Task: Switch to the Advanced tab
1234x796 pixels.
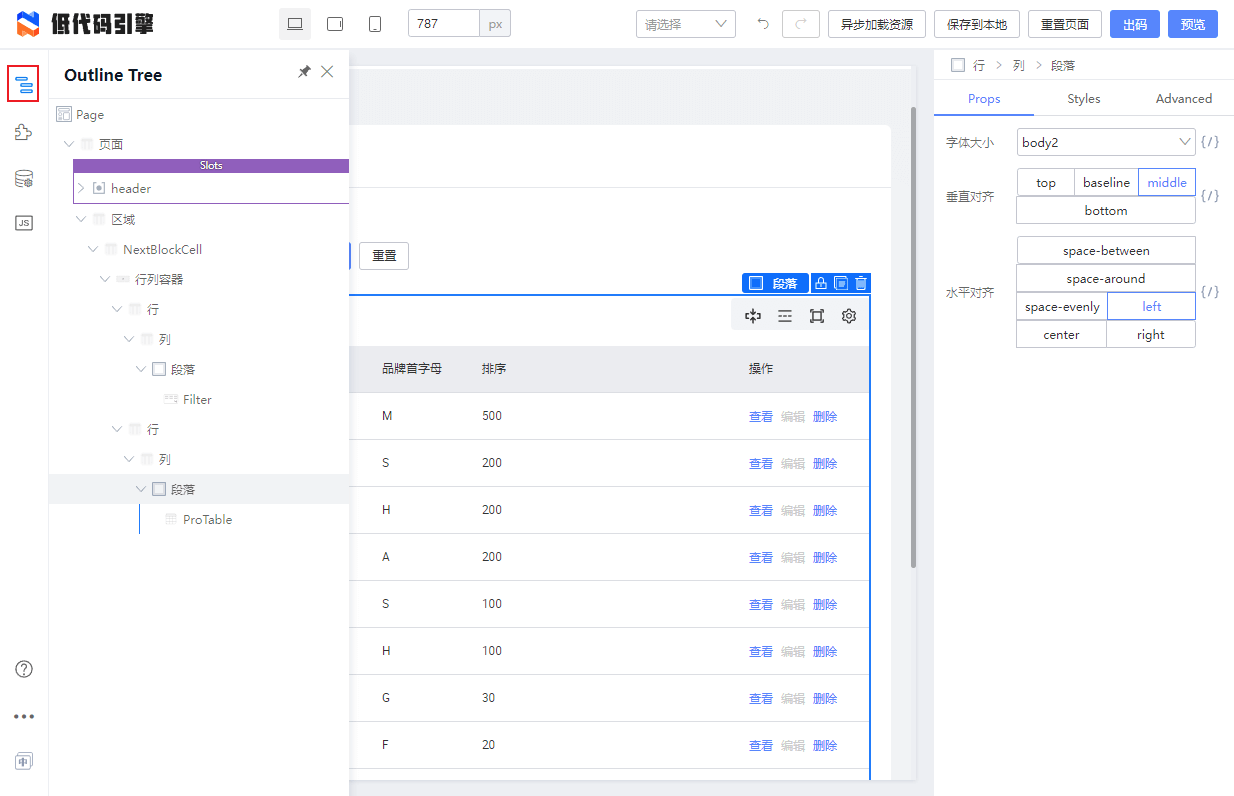Action: point(1184,99)
